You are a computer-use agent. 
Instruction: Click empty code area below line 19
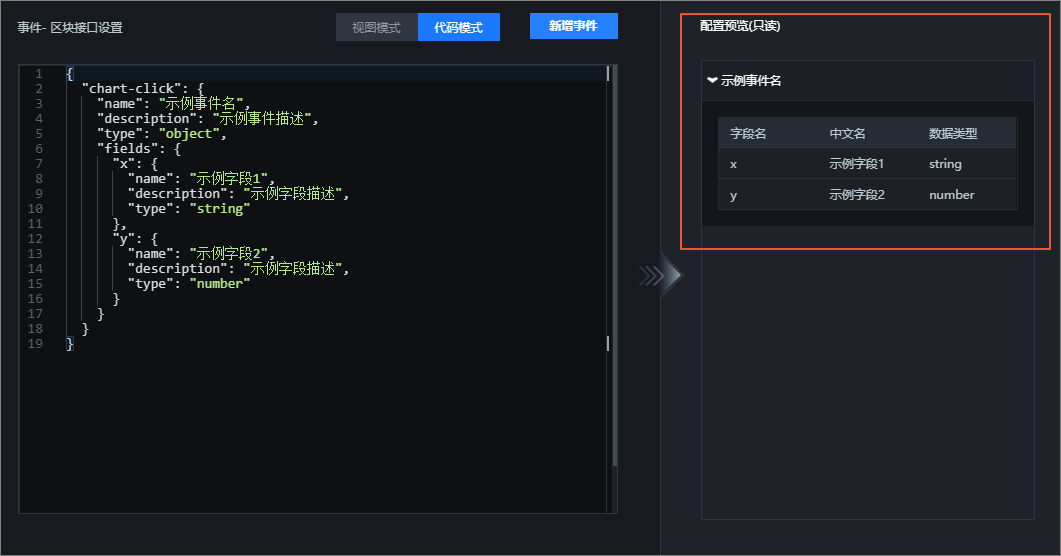click(311, 433)
